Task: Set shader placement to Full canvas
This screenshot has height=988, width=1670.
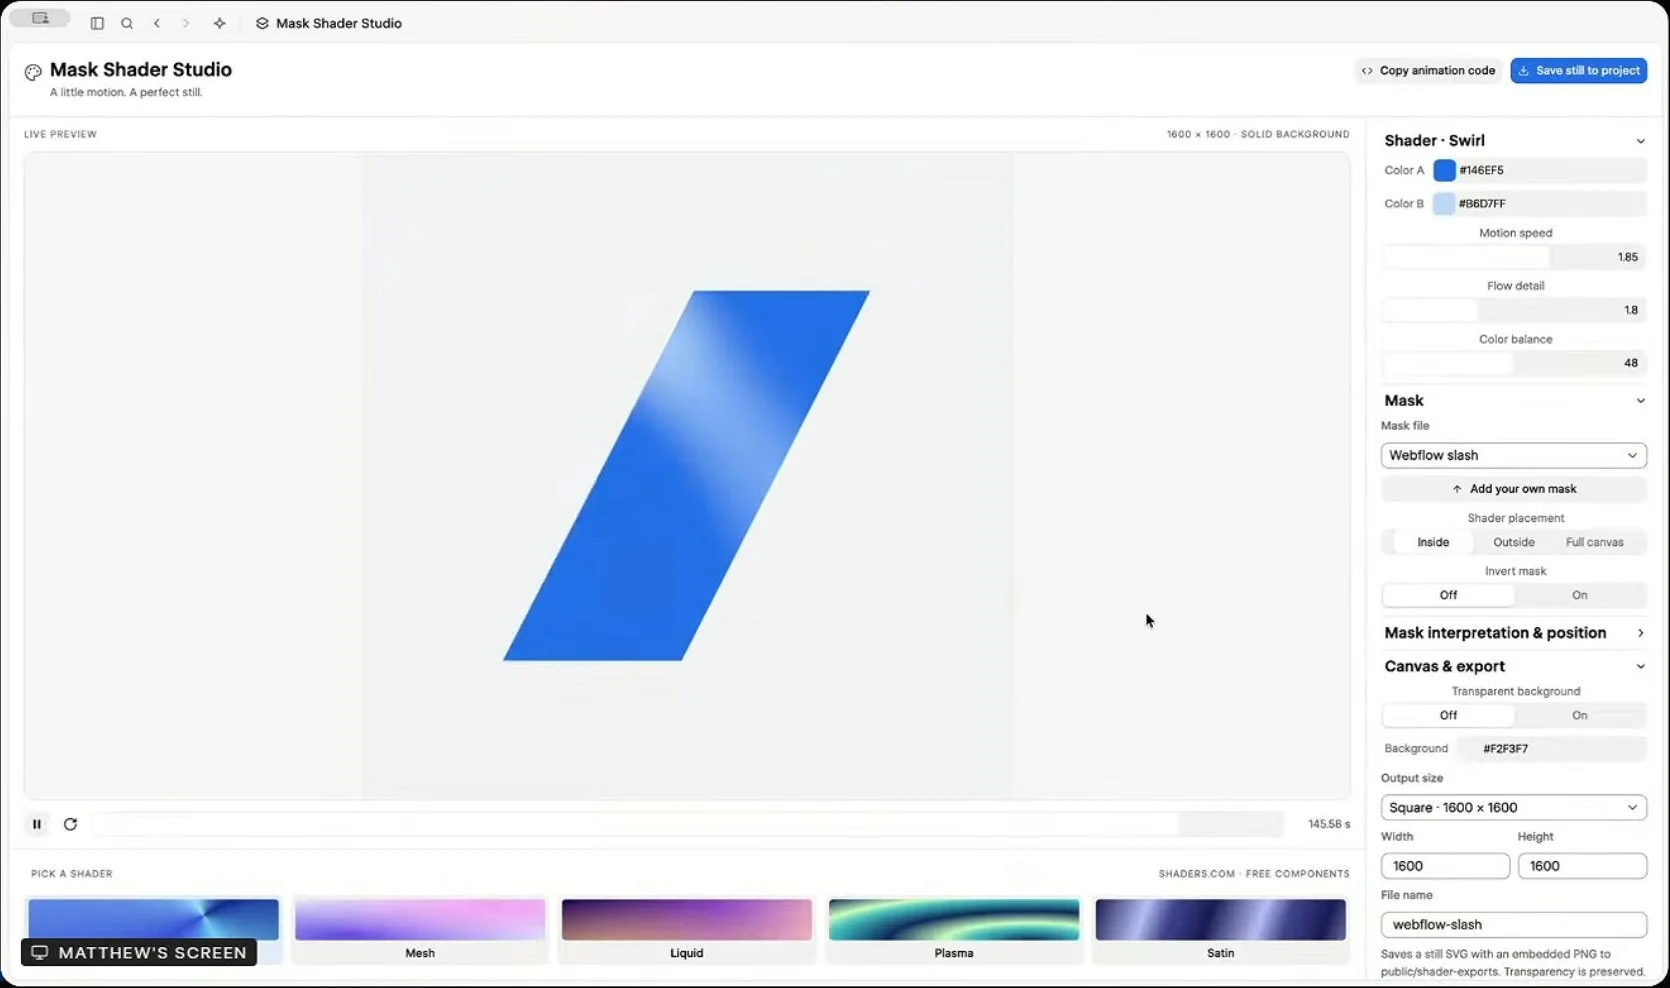Action: (1594, 542)
